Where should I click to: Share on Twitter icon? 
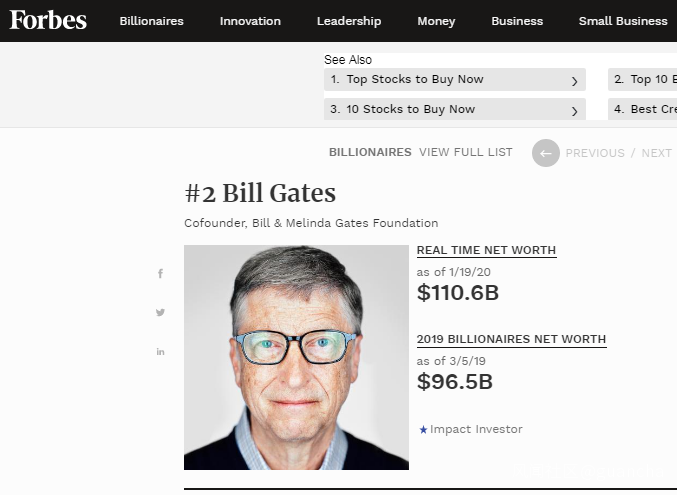pyautogui.click(x=160, y=313)
